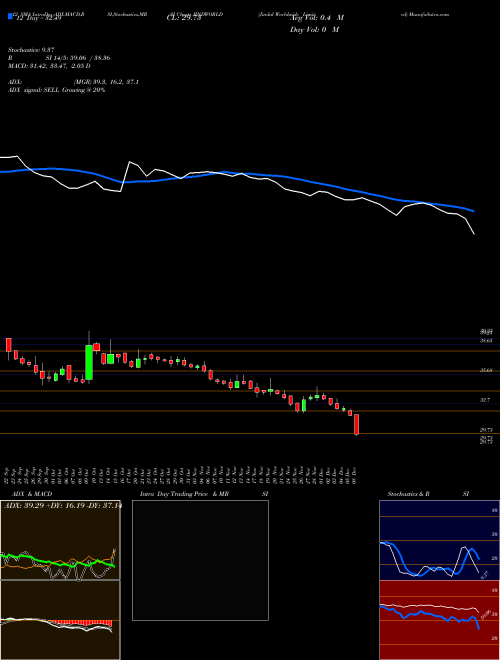Viewport: 500px width, 660px height.
Task: Click the 'CL: 29.73' closing price text
Action: (x=183, y=18)
